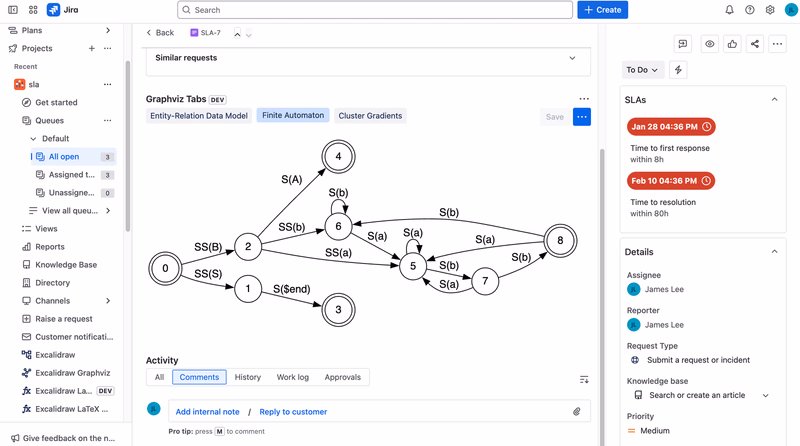Viewport: 800px width, 446px height.
Task: Open the Assigned to me queue
Action: [74, 175]
